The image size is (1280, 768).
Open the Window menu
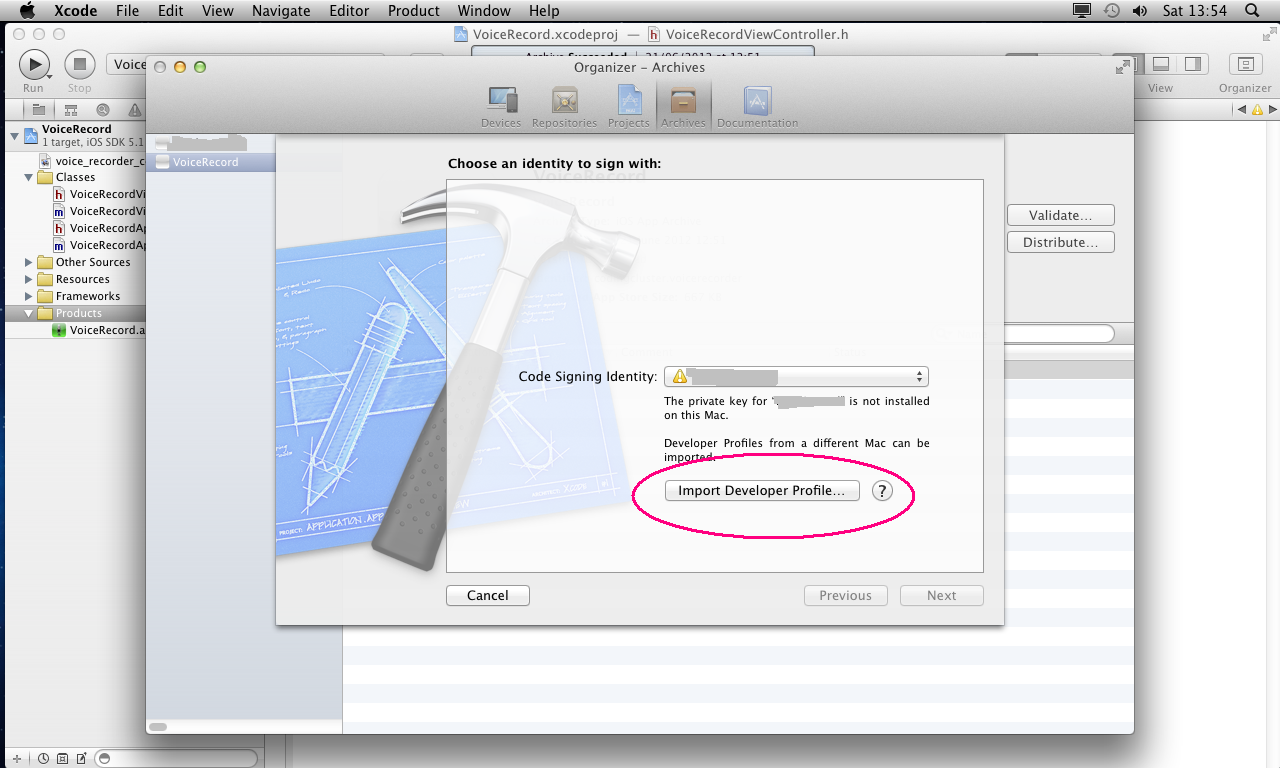click(x=484, y=11)
